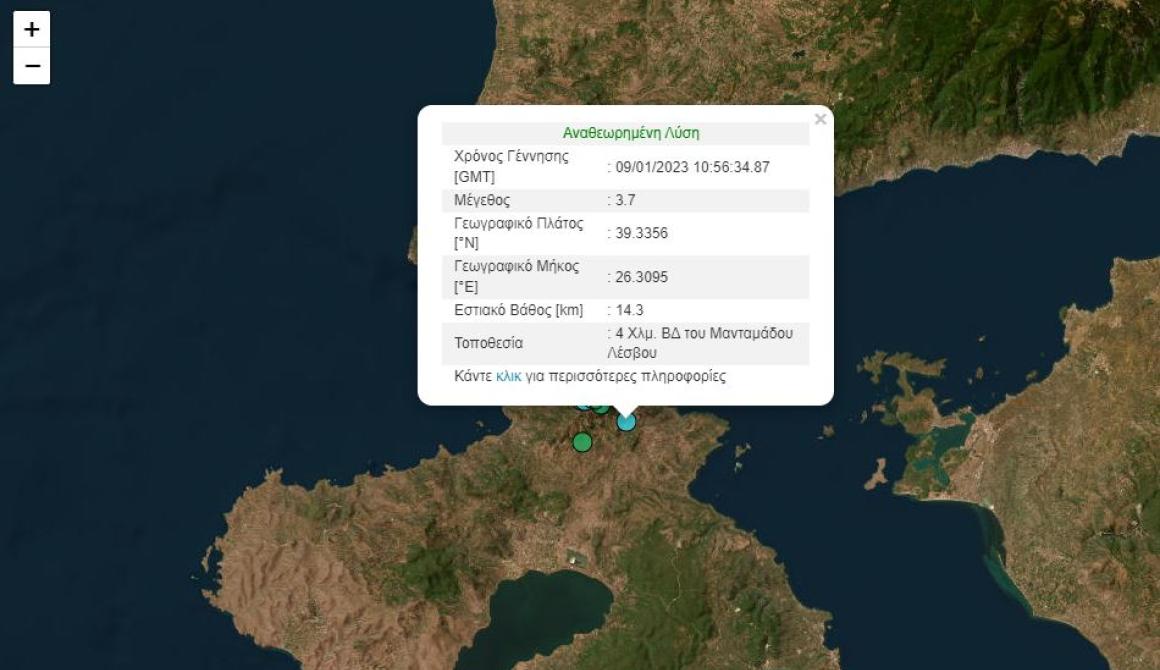Image resolution: width=1160 pixels, height=670 pixels.
Task: Click the focal depth value 14.3
Action: [x=629, y=310]
